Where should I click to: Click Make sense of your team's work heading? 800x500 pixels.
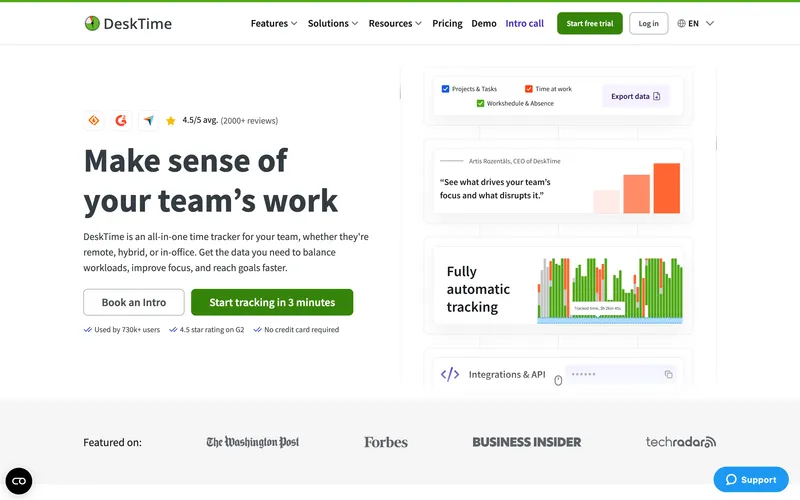[211, 180]
